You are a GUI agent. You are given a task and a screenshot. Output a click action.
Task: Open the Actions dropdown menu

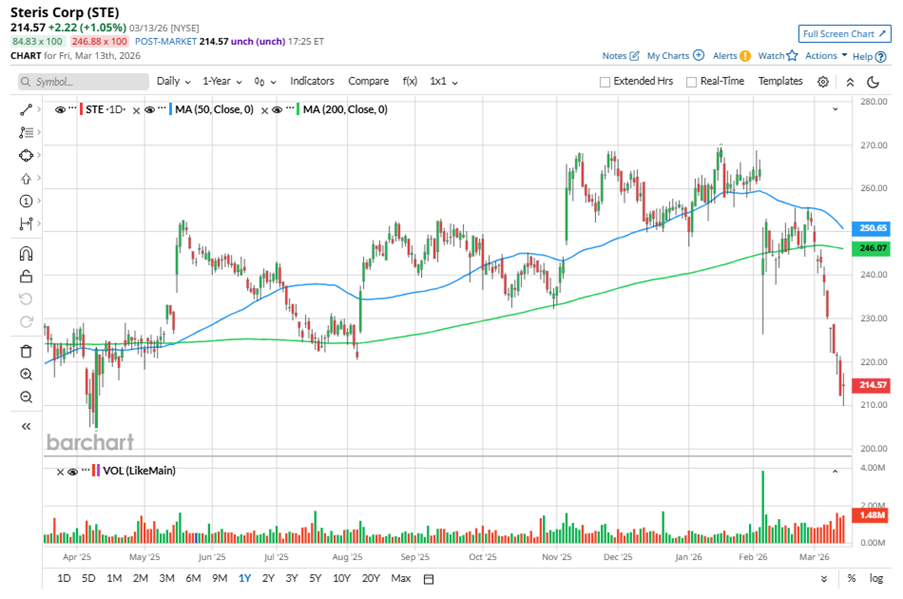tap(826, 56)
